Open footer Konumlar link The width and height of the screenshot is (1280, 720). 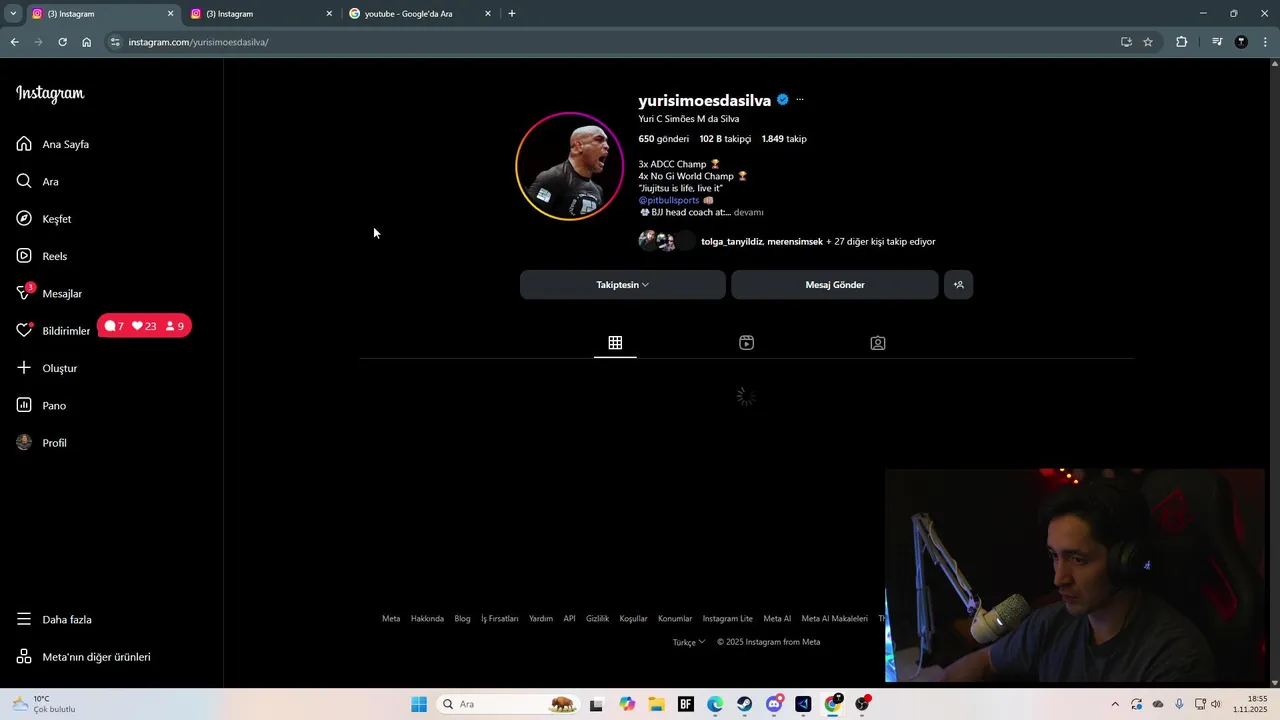pos(675,619)
